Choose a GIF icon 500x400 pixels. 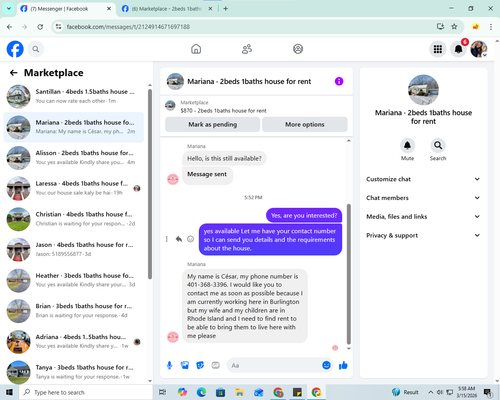coord(215,365)
